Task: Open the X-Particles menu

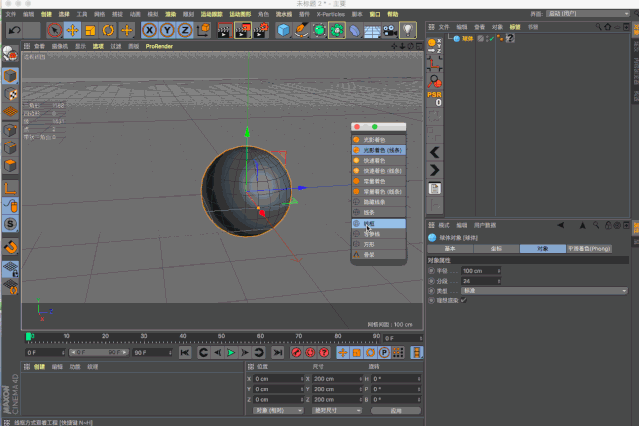Action: [331, 14]
